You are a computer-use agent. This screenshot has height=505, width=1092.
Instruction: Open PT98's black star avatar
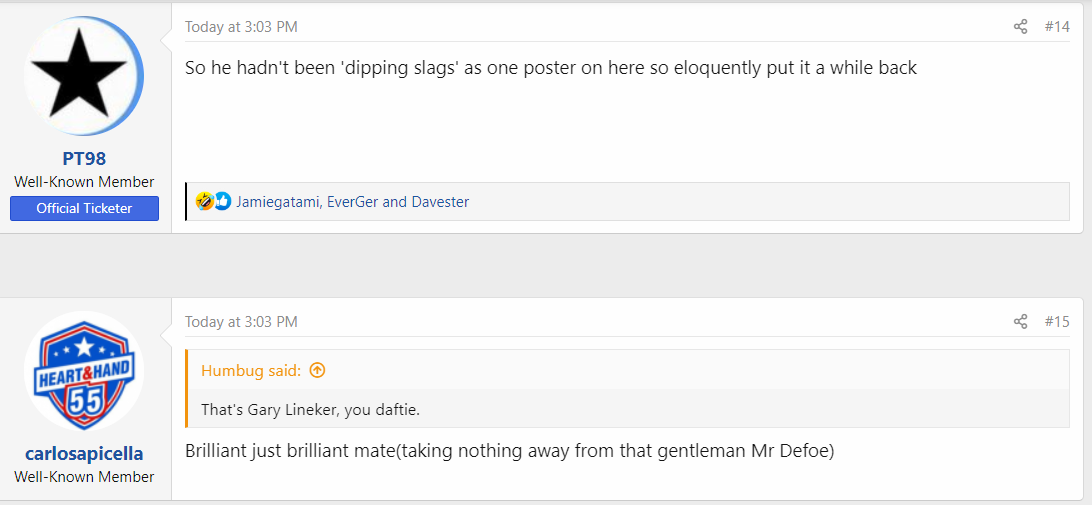[84, 76]
